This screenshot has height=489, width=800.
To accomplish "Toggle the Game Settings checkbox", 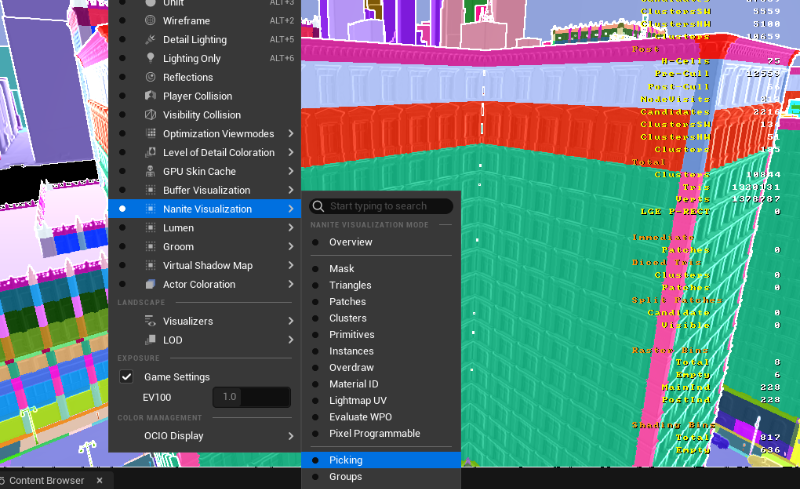I will point(127,377).
